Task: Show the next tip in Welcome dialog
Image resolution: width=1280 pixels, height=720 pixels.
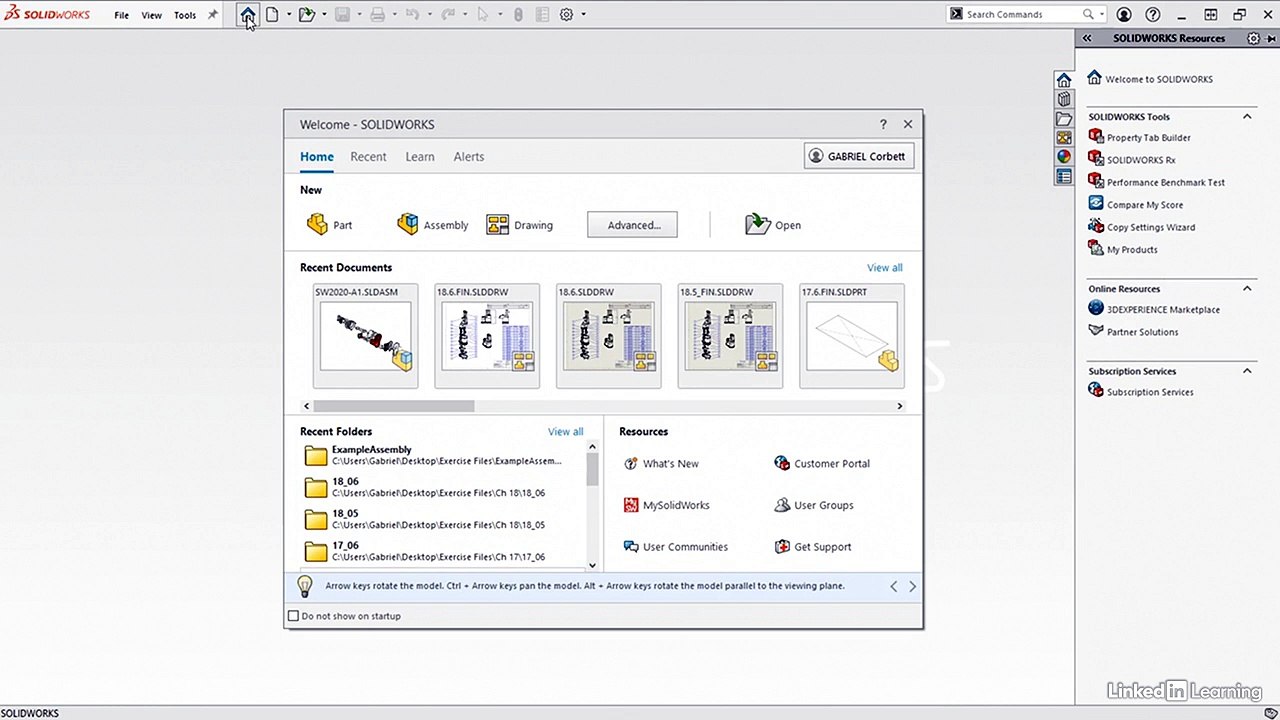Action: tap(912, 587)
